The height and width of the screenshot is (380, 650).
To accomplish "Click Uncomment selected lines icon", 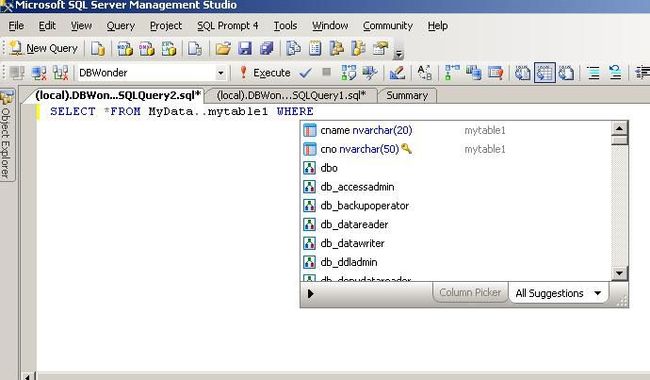I will pos(616,73).
